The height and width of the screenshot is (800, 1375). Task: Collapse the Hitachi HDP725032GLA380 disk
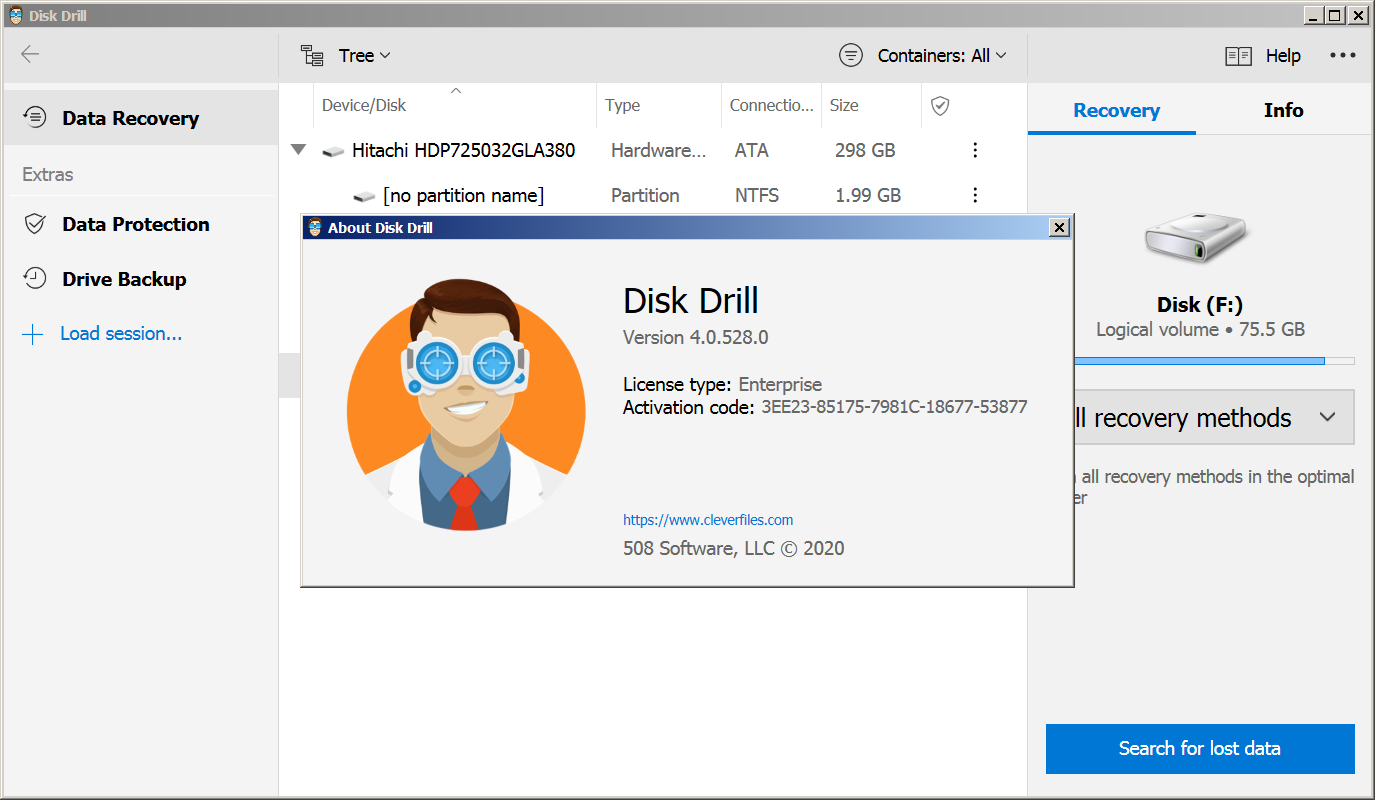(298, 150)
